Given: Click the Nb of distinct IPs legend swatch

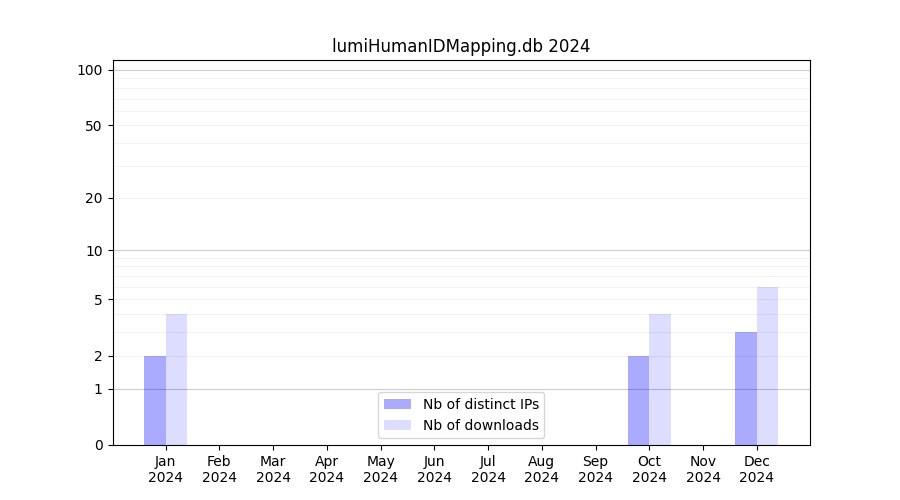Looking at the screenshot, I should [397, 404].
